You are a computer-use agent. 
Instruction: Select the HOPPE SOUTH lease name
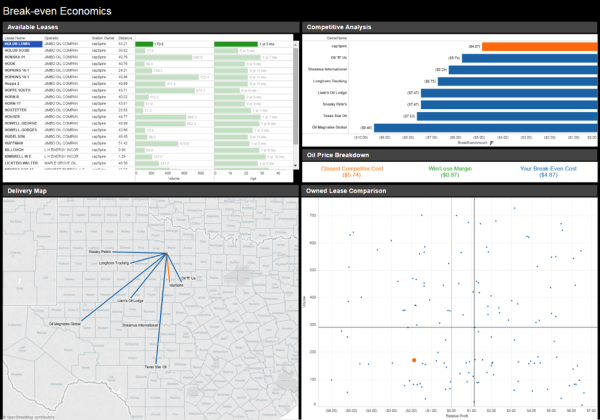click(18, 90)
